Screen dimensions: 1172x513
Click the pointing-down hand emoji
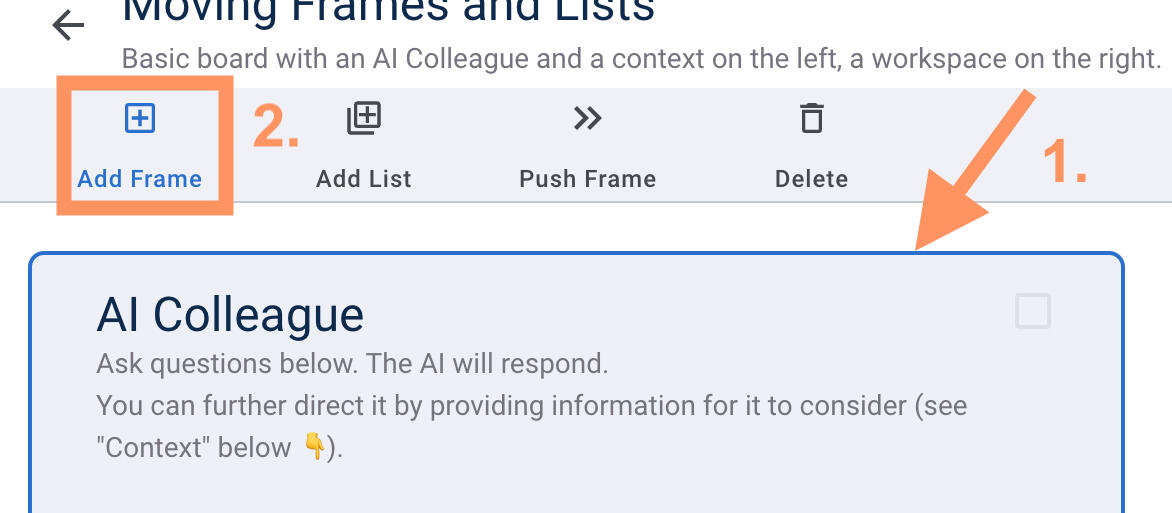[x=315, y=447]
